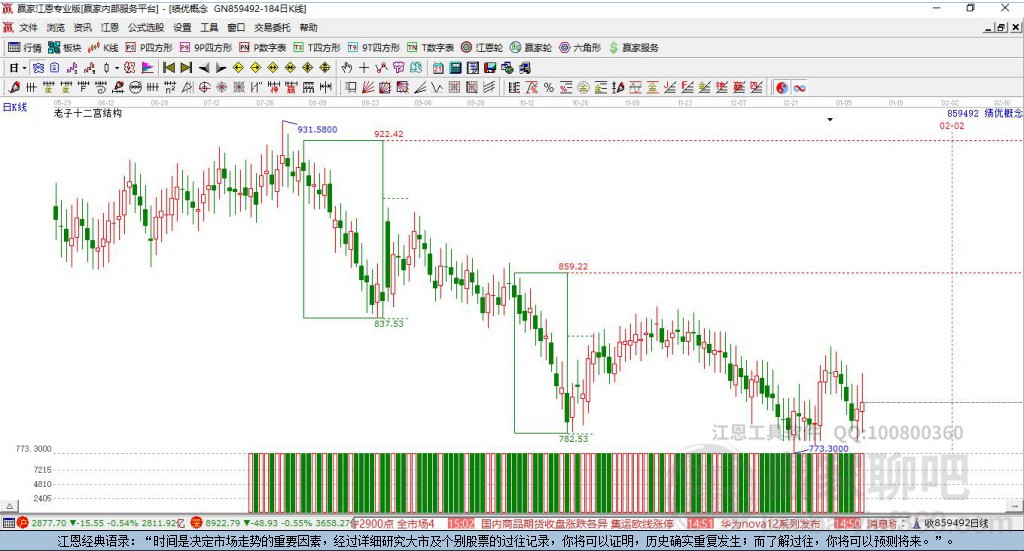Click news headline 华为nova12系列发布
1024x551 pixels.
(x=771, y=524)
